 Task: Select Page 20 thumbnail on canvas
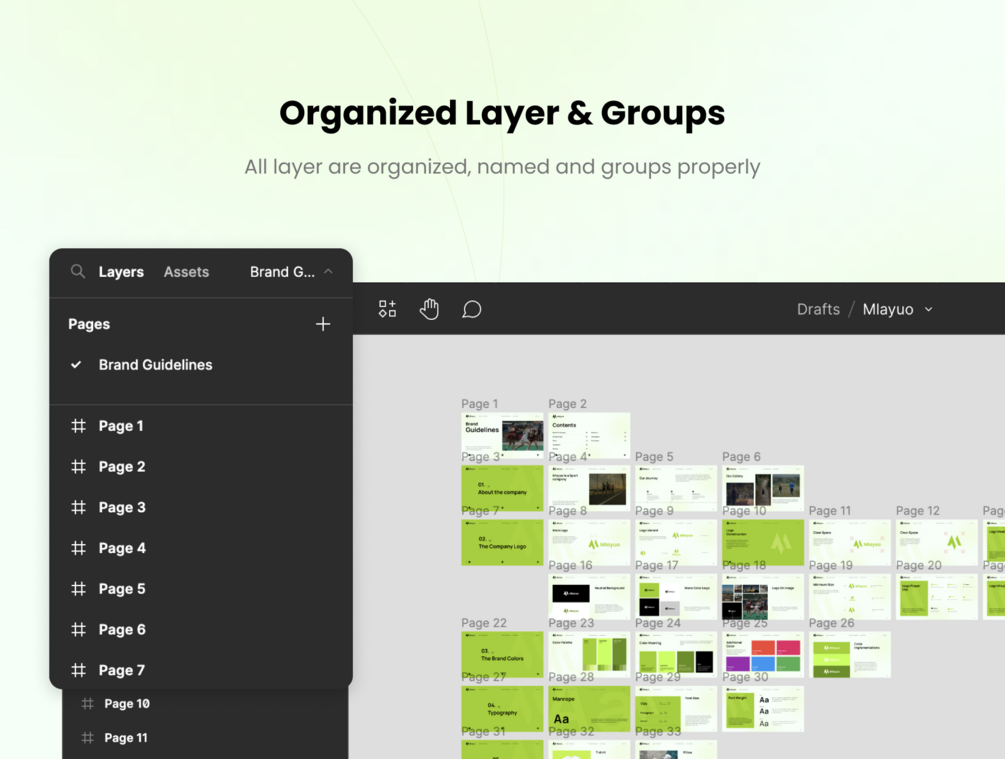936,597
